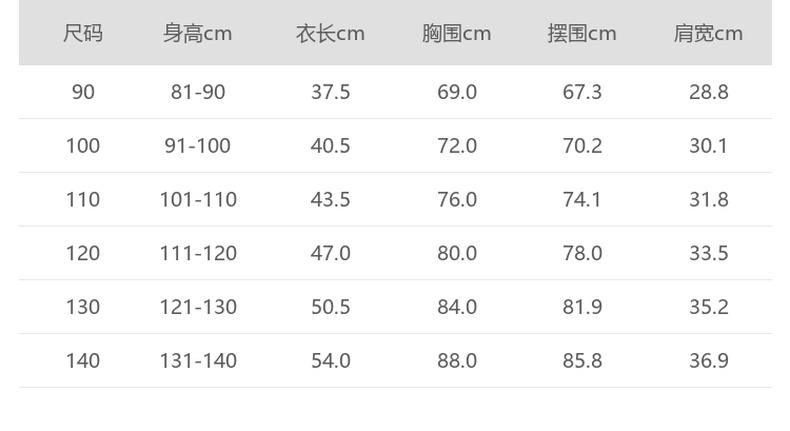
Task: Click shoulder width value 36.9
Action: point(708,361)
